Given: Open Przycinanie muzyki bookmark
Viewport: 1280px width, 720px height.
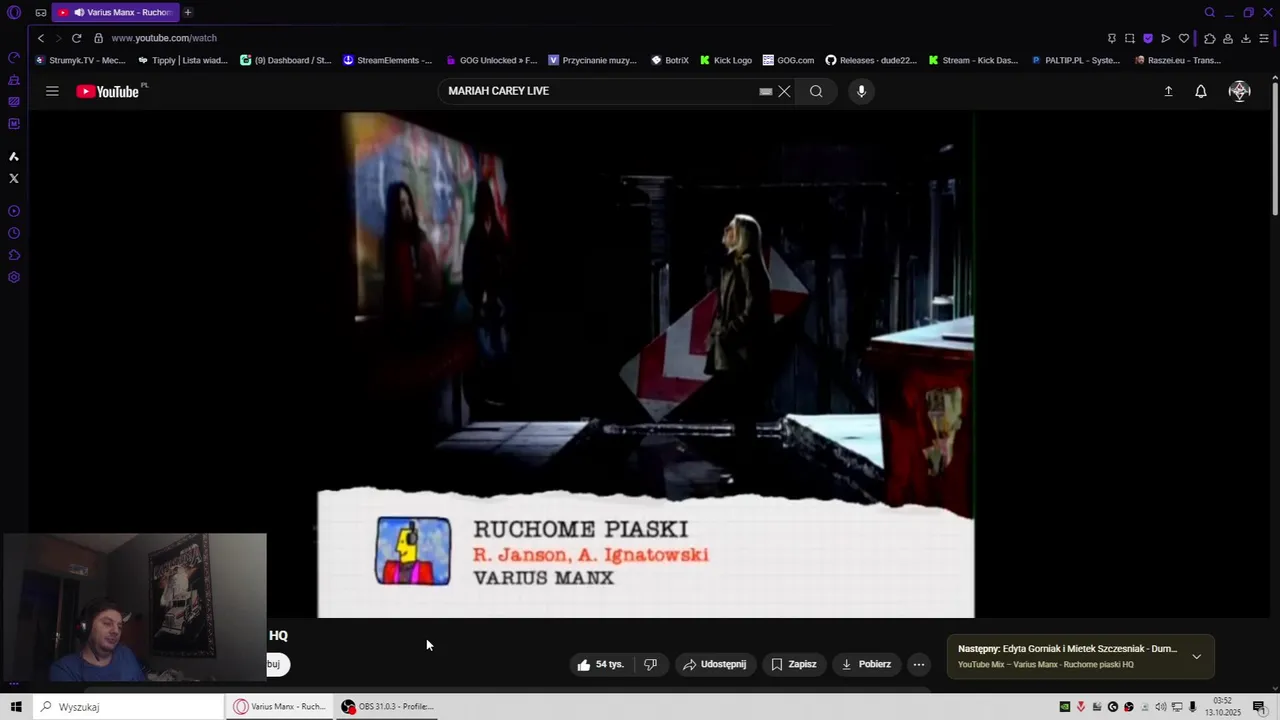Looking at the screenshot, I should pos(593,60).
